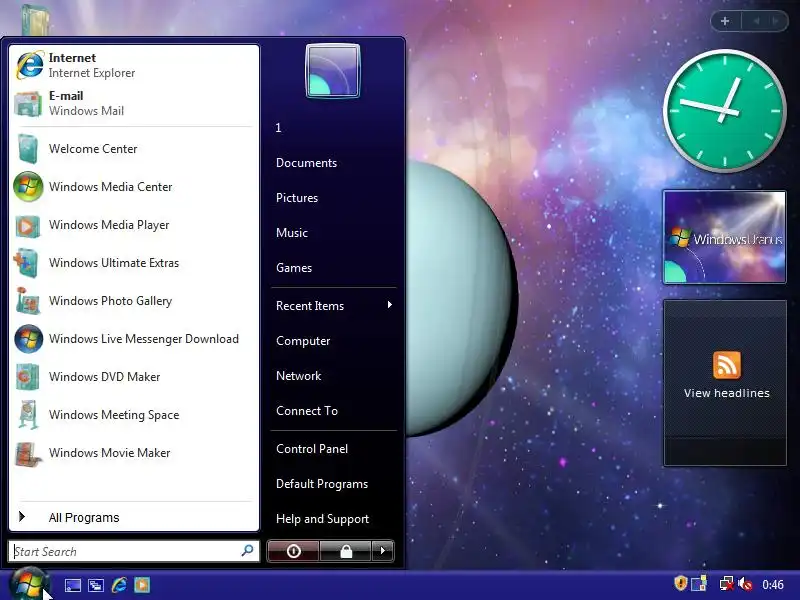The height and width of the screenshot is (600, 800).
Task: Open the Pictures folder
Action: (x=333, y=198)
